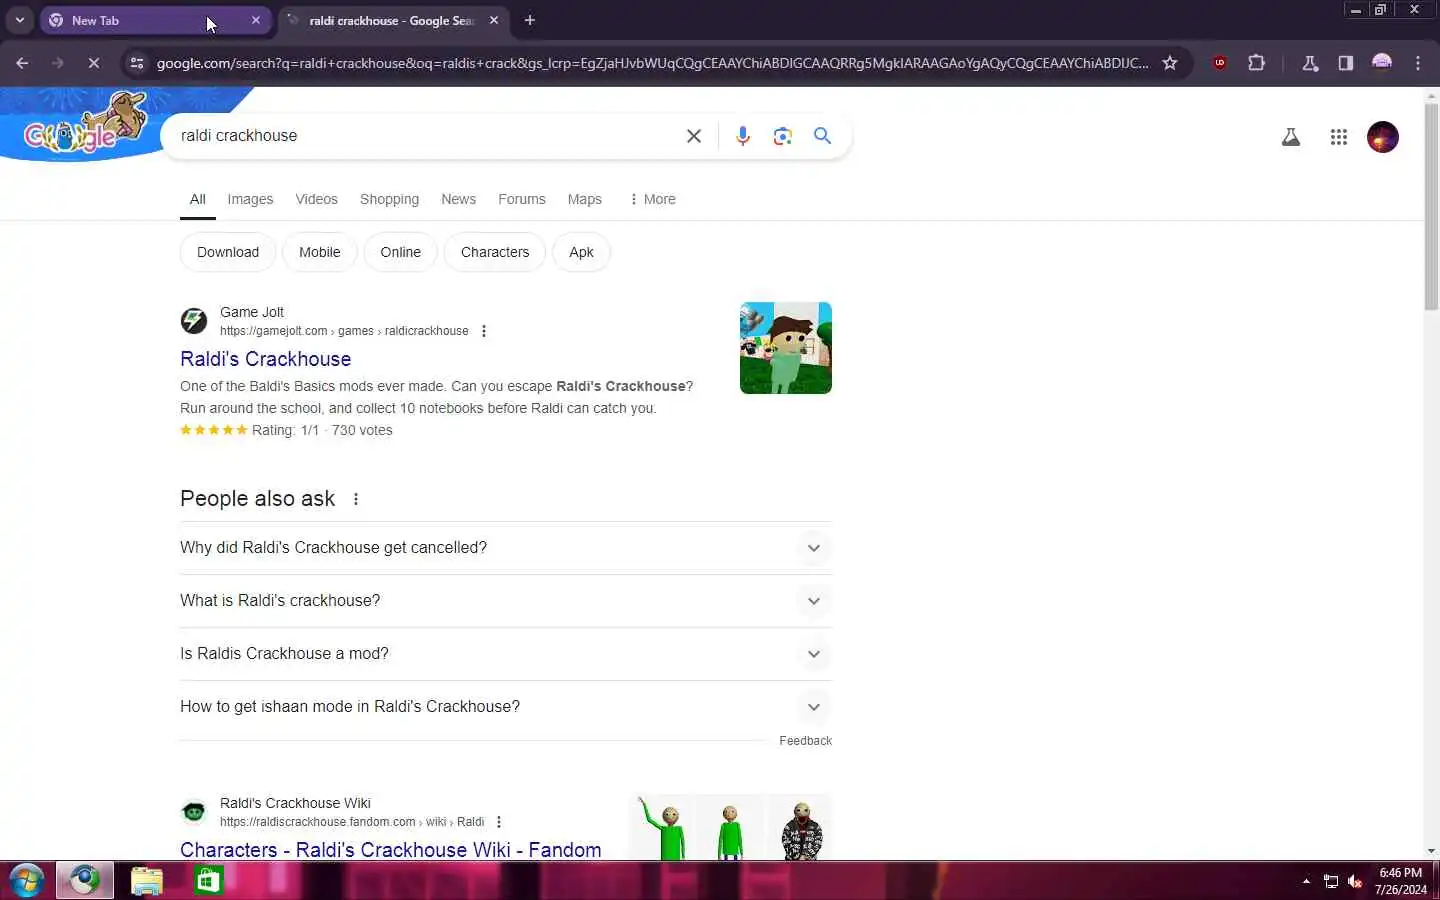1440x900 pixels.
Task: Close the New Tab tab
Action: coord(256,20)
